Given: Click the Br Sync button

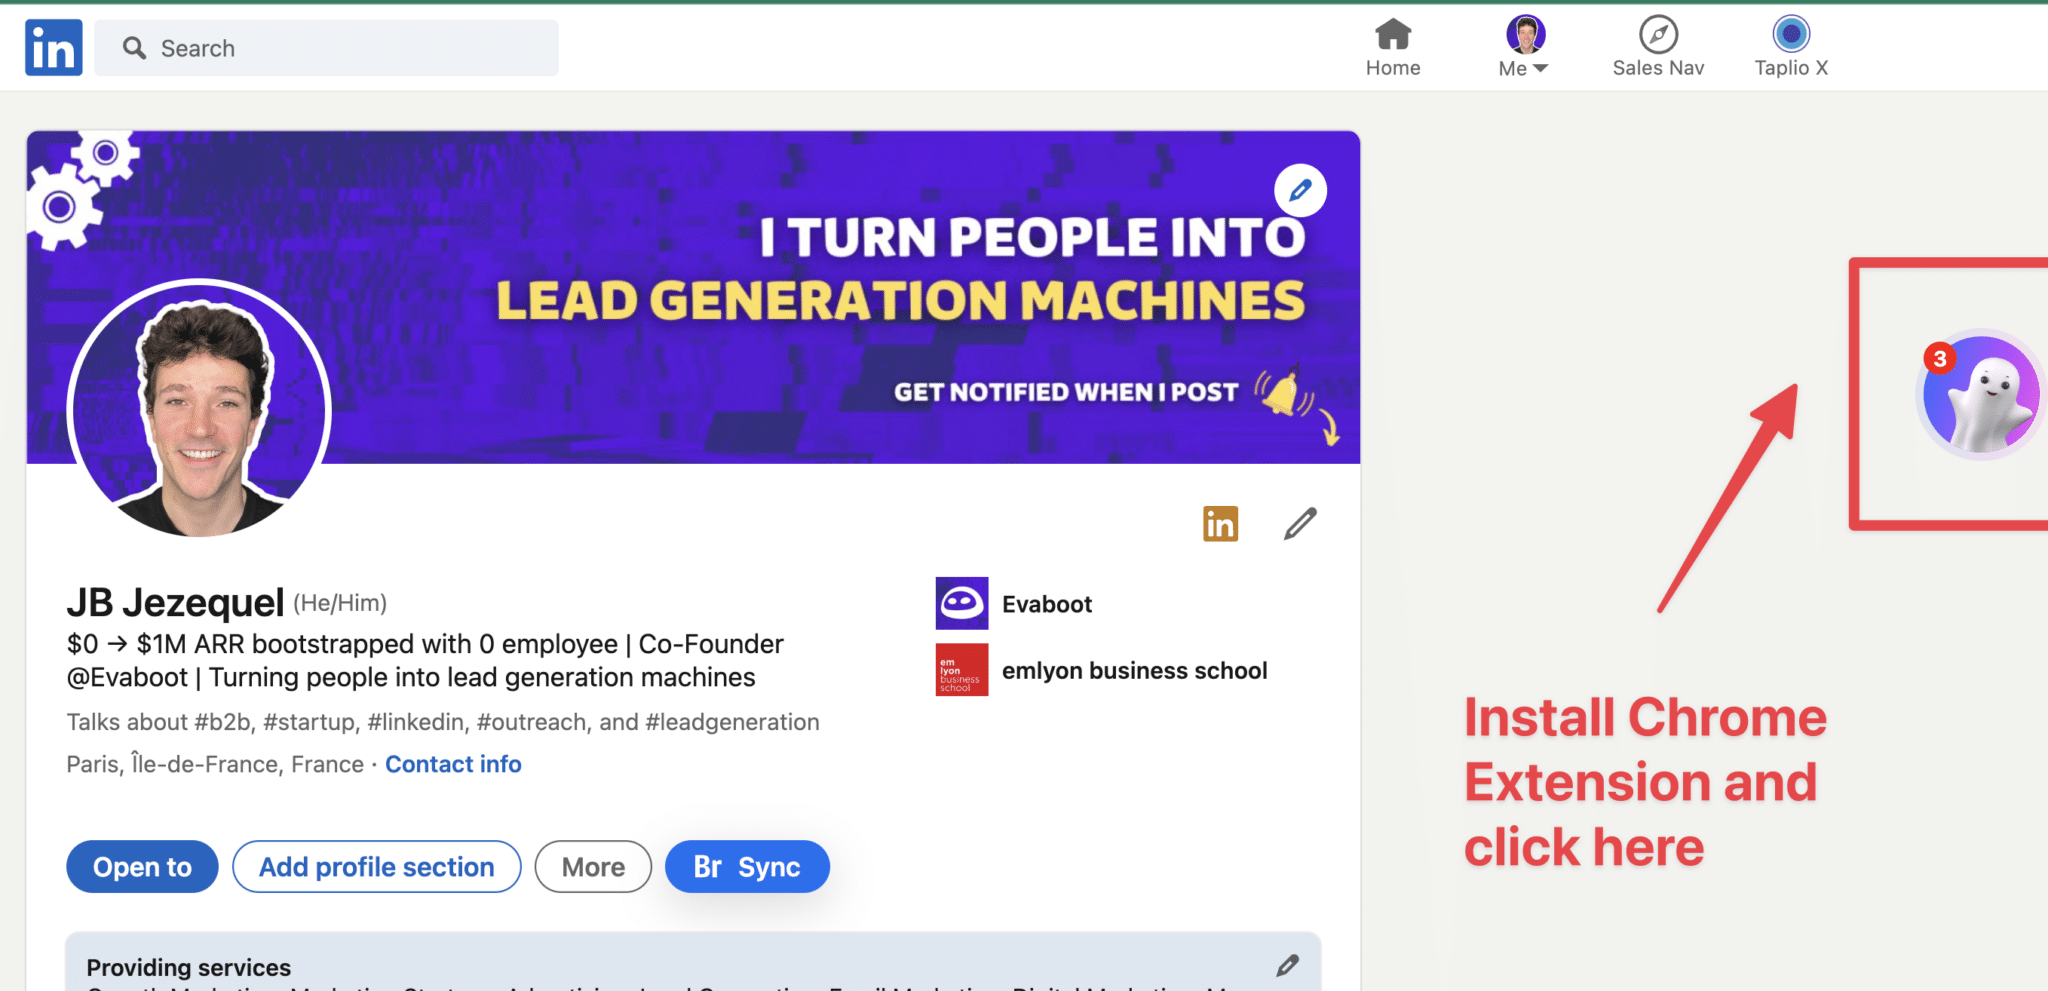Looking at the screenshot, I should [x=746, y=866].
